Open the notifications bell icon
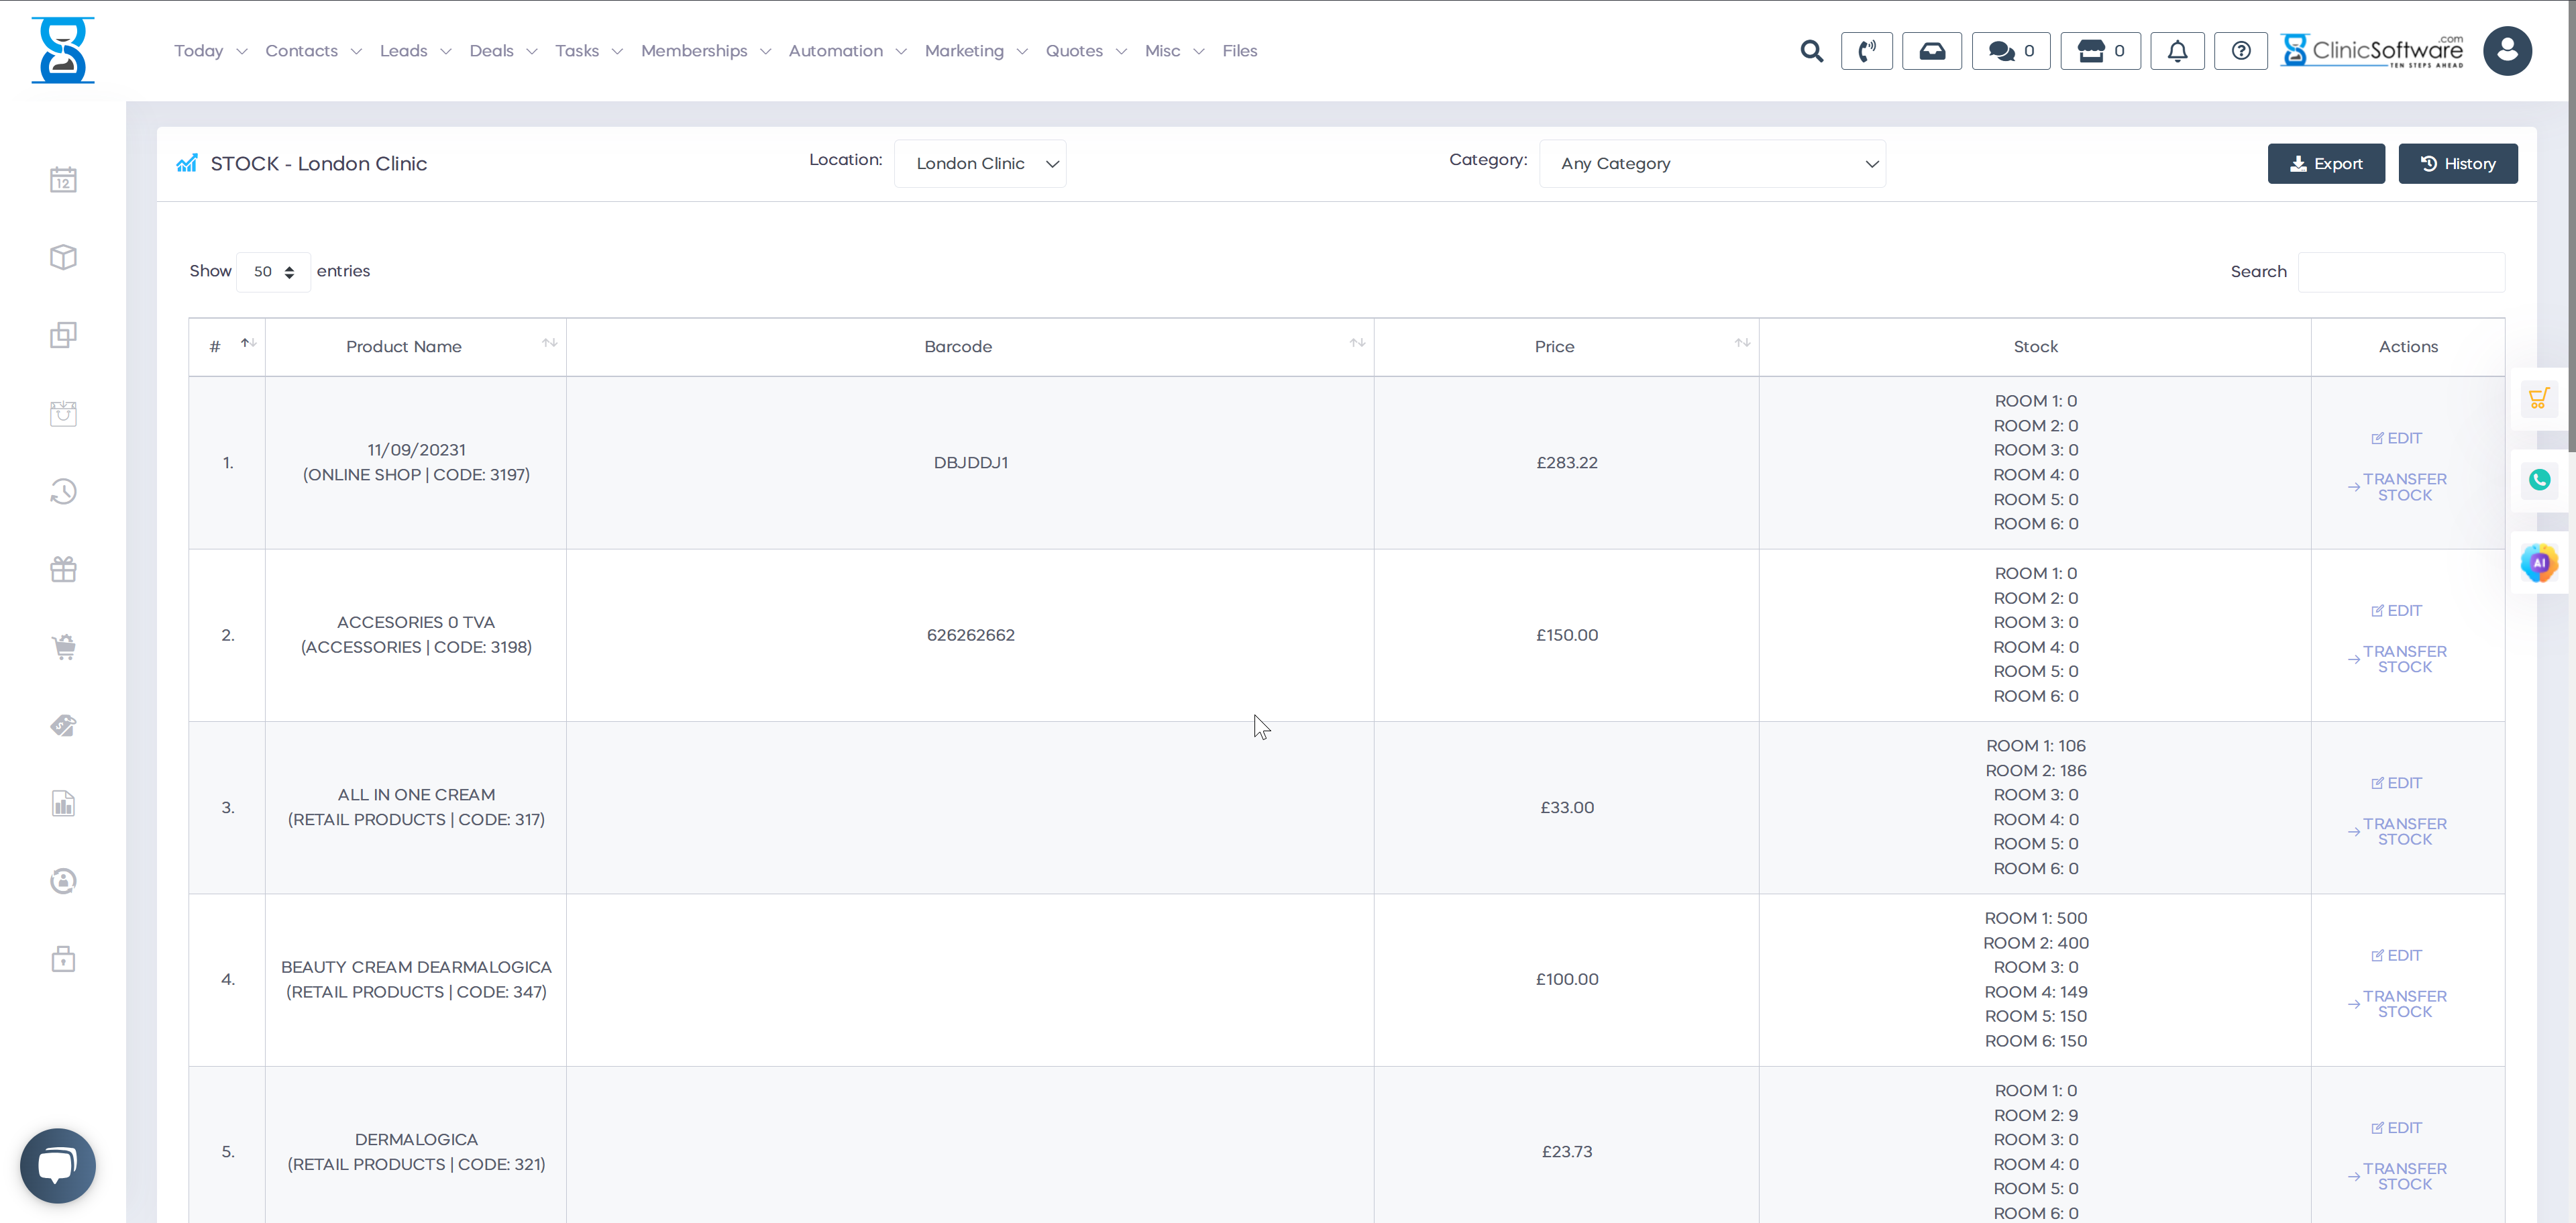The image size is (2576, 1223). click(x=2177, y=51)
